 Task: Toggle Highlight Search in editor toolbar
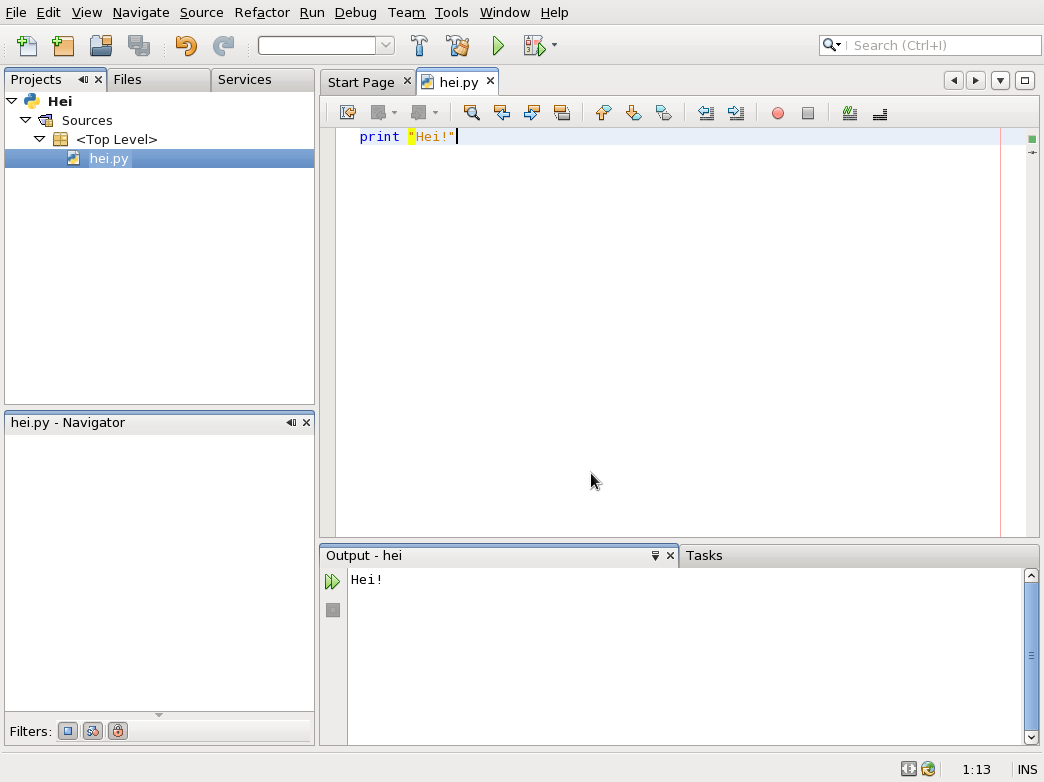[561, 113]
